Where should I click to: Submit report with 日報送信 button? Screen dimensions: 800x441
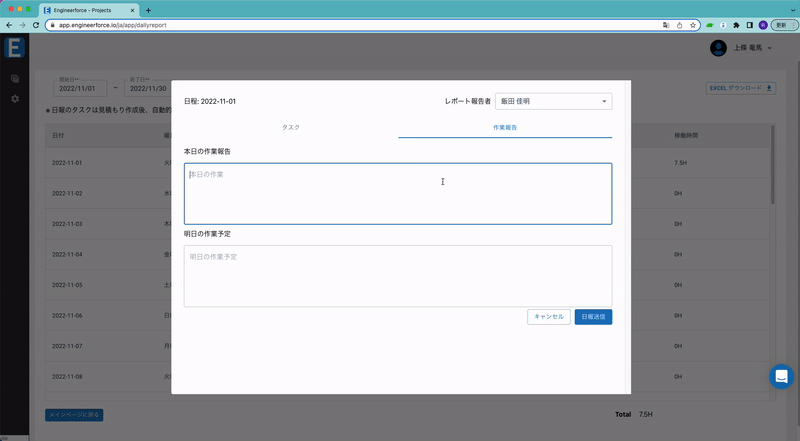point(593,316)
